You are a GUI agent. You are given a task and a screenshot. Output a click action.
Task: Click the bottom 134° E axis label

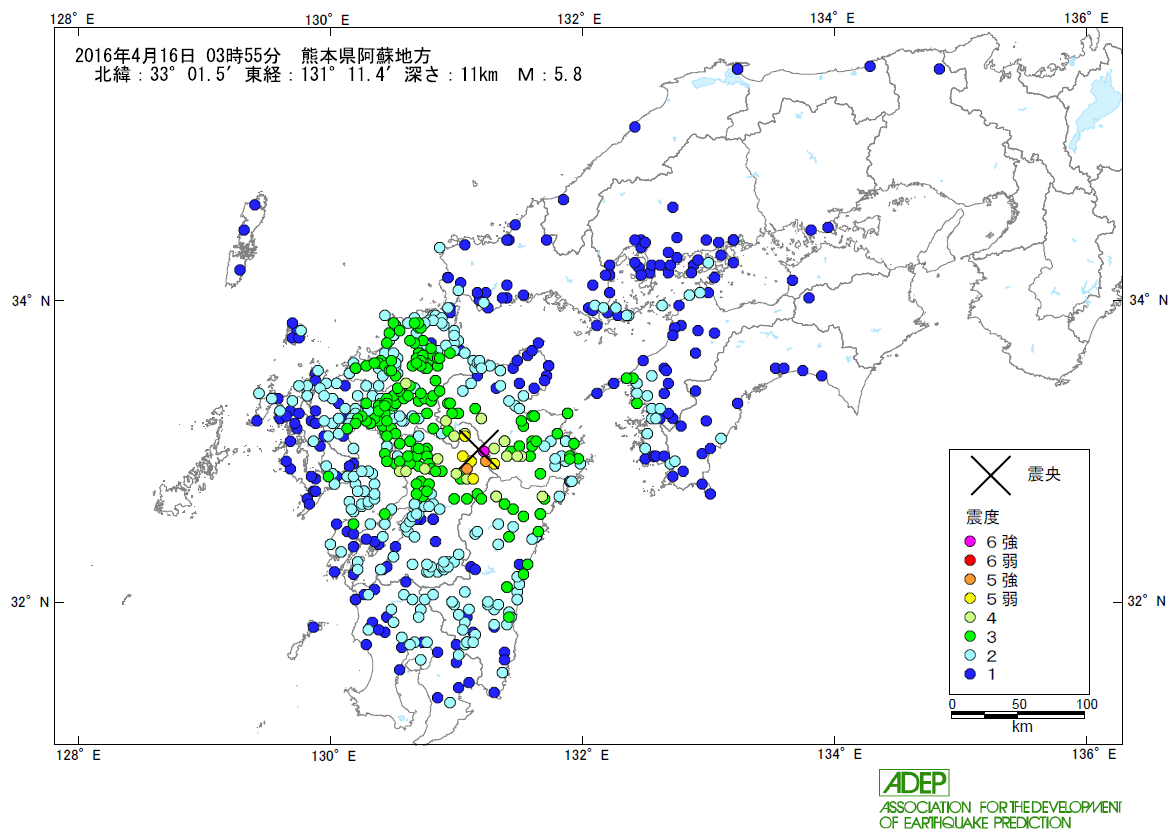coord(839,754)
